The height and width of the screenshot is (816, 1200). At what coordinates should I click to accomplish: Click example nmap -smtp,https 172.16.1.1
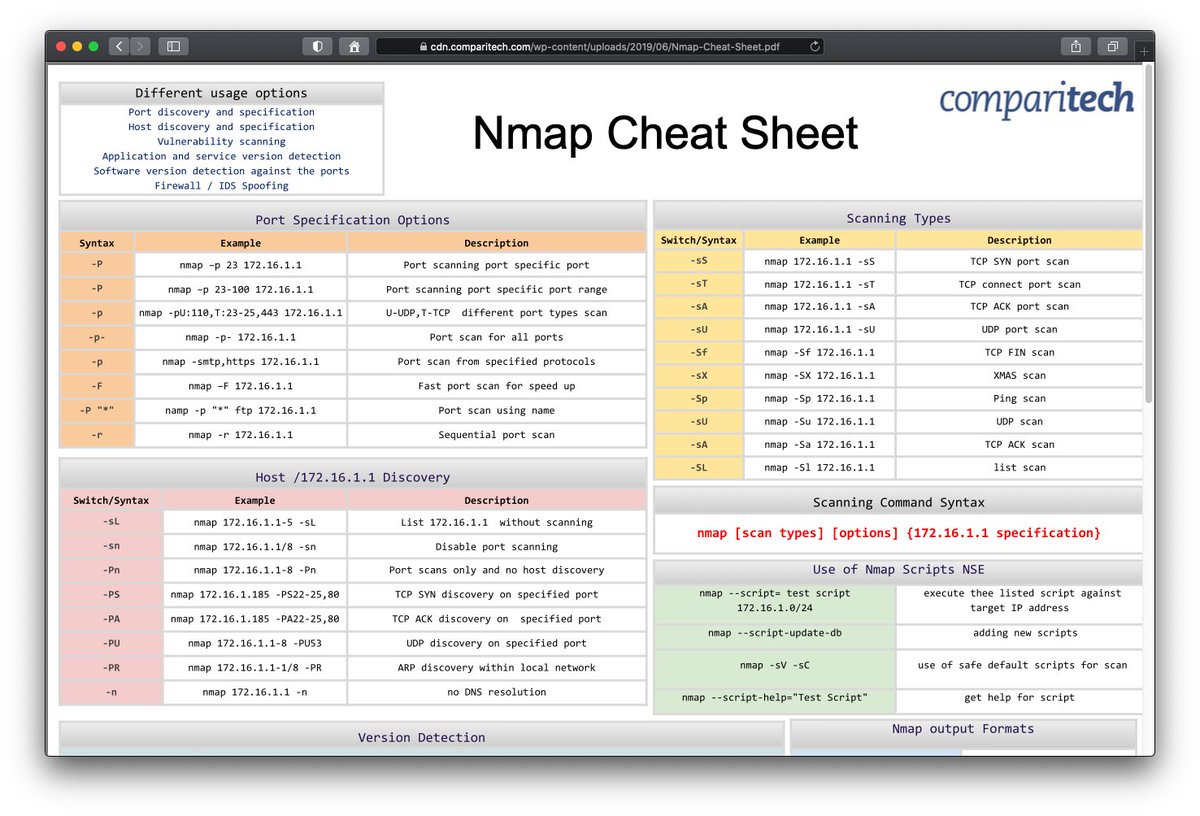[x=241, y=361]
